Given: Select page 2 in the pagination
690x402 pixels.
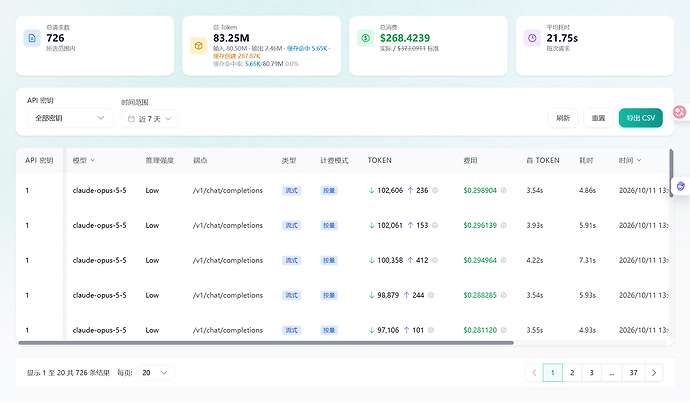Looking at the screenshot, I should tap(572, 373).
